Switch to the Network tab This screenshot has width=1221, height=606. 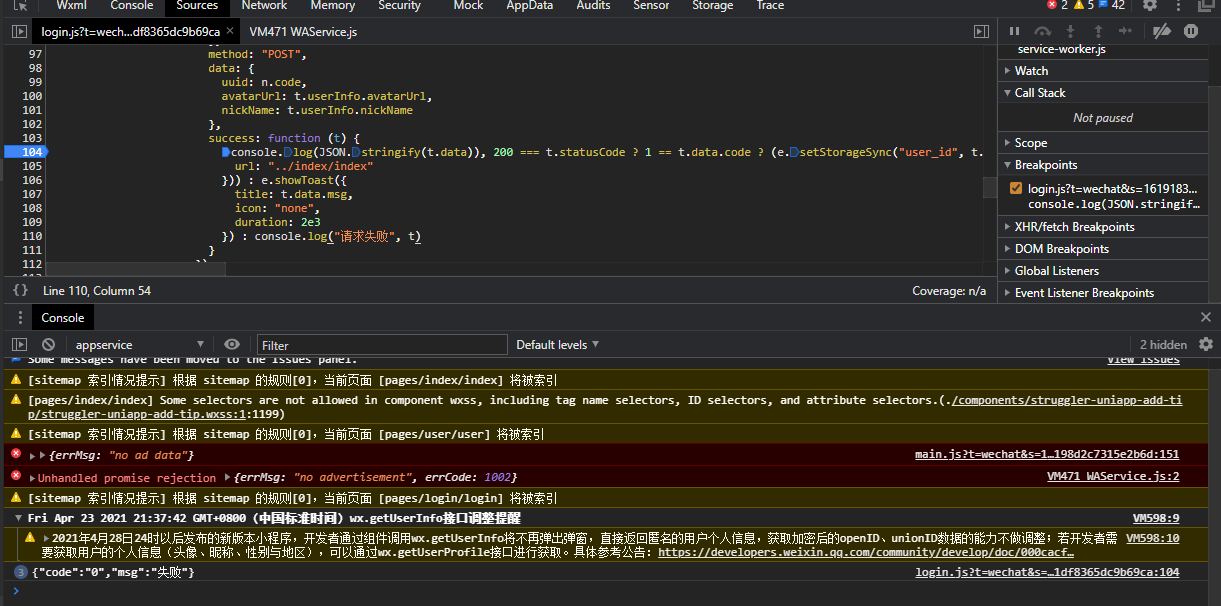[x=264, y=6]
